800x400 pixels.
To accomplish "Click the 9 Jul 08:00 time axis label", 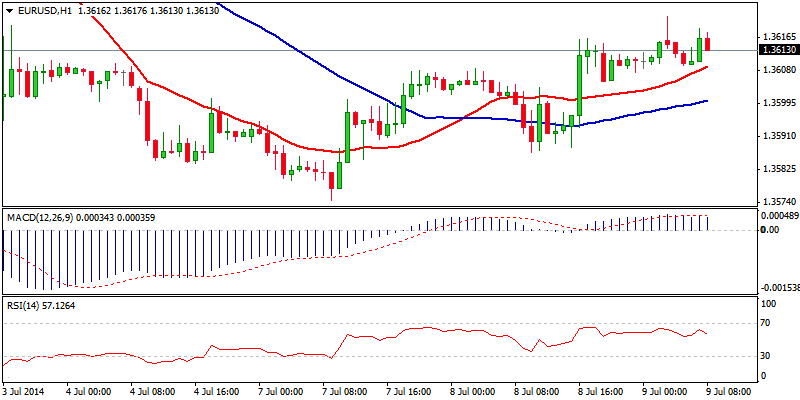I will pos(727,392).
